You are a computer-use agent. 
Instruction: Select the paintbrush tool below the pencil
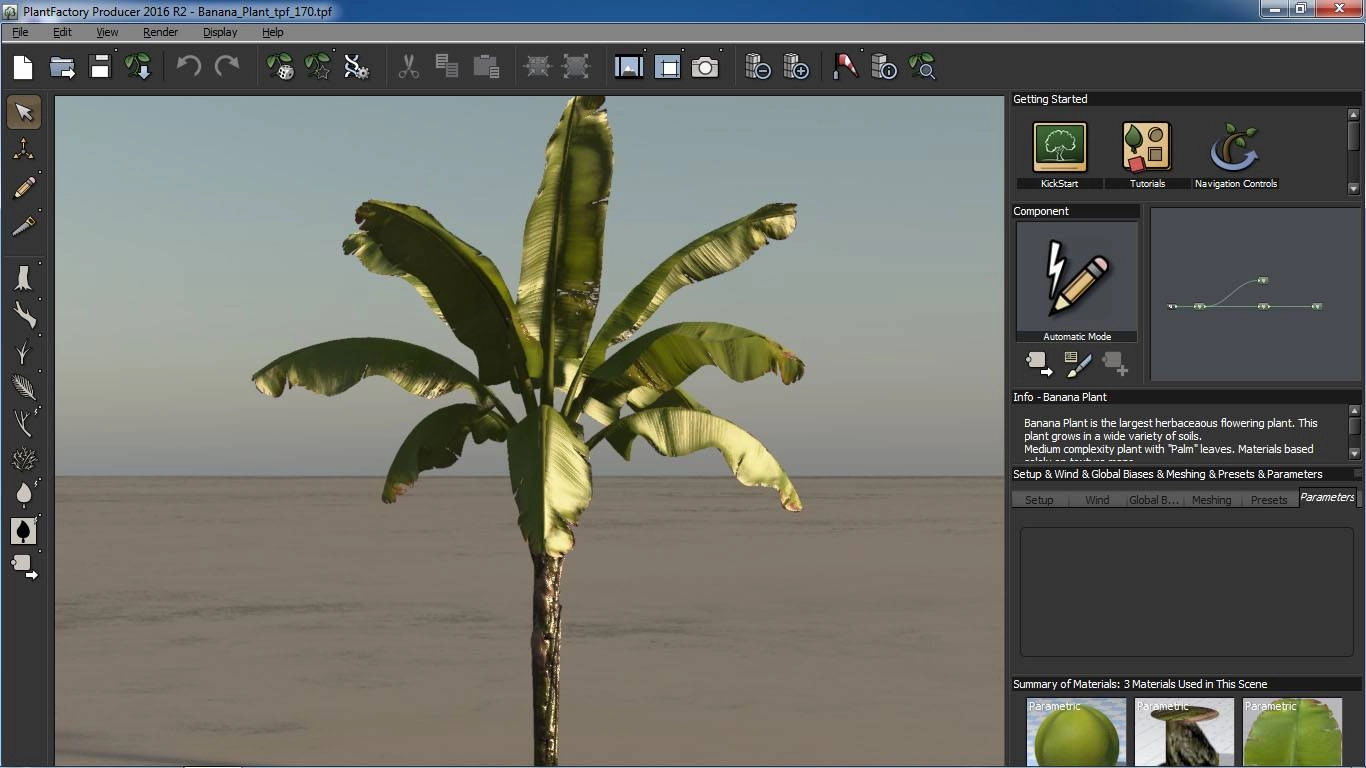click(24, 225)
